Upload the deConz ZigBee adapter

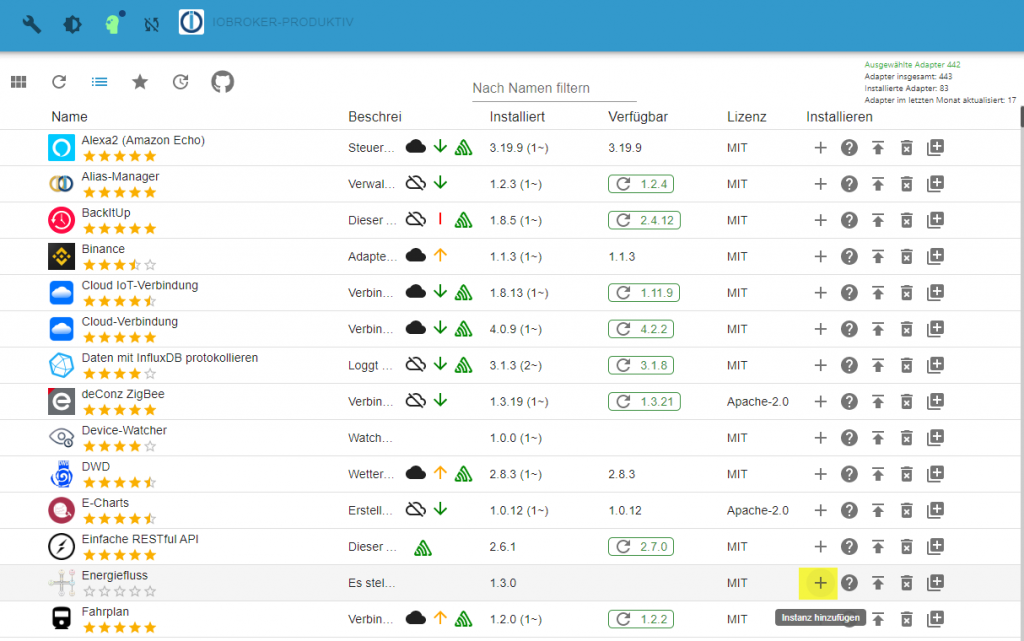point(878,401)
